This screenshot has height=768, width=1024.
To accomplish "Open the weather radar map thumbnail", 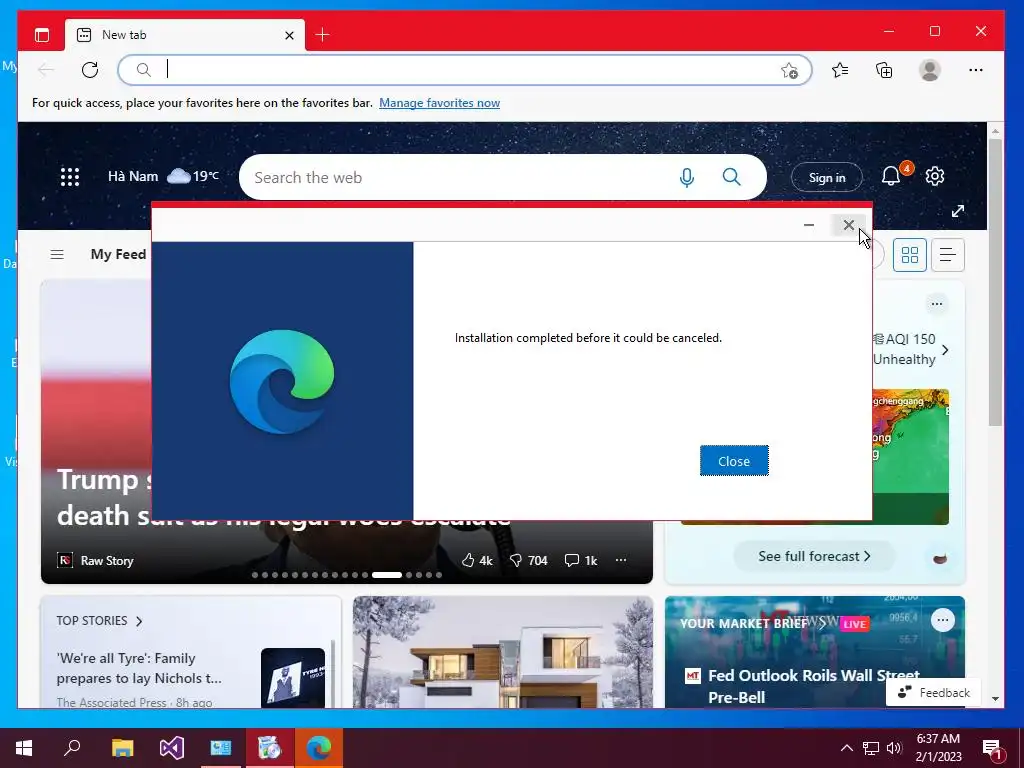I will tap(910, 457).
